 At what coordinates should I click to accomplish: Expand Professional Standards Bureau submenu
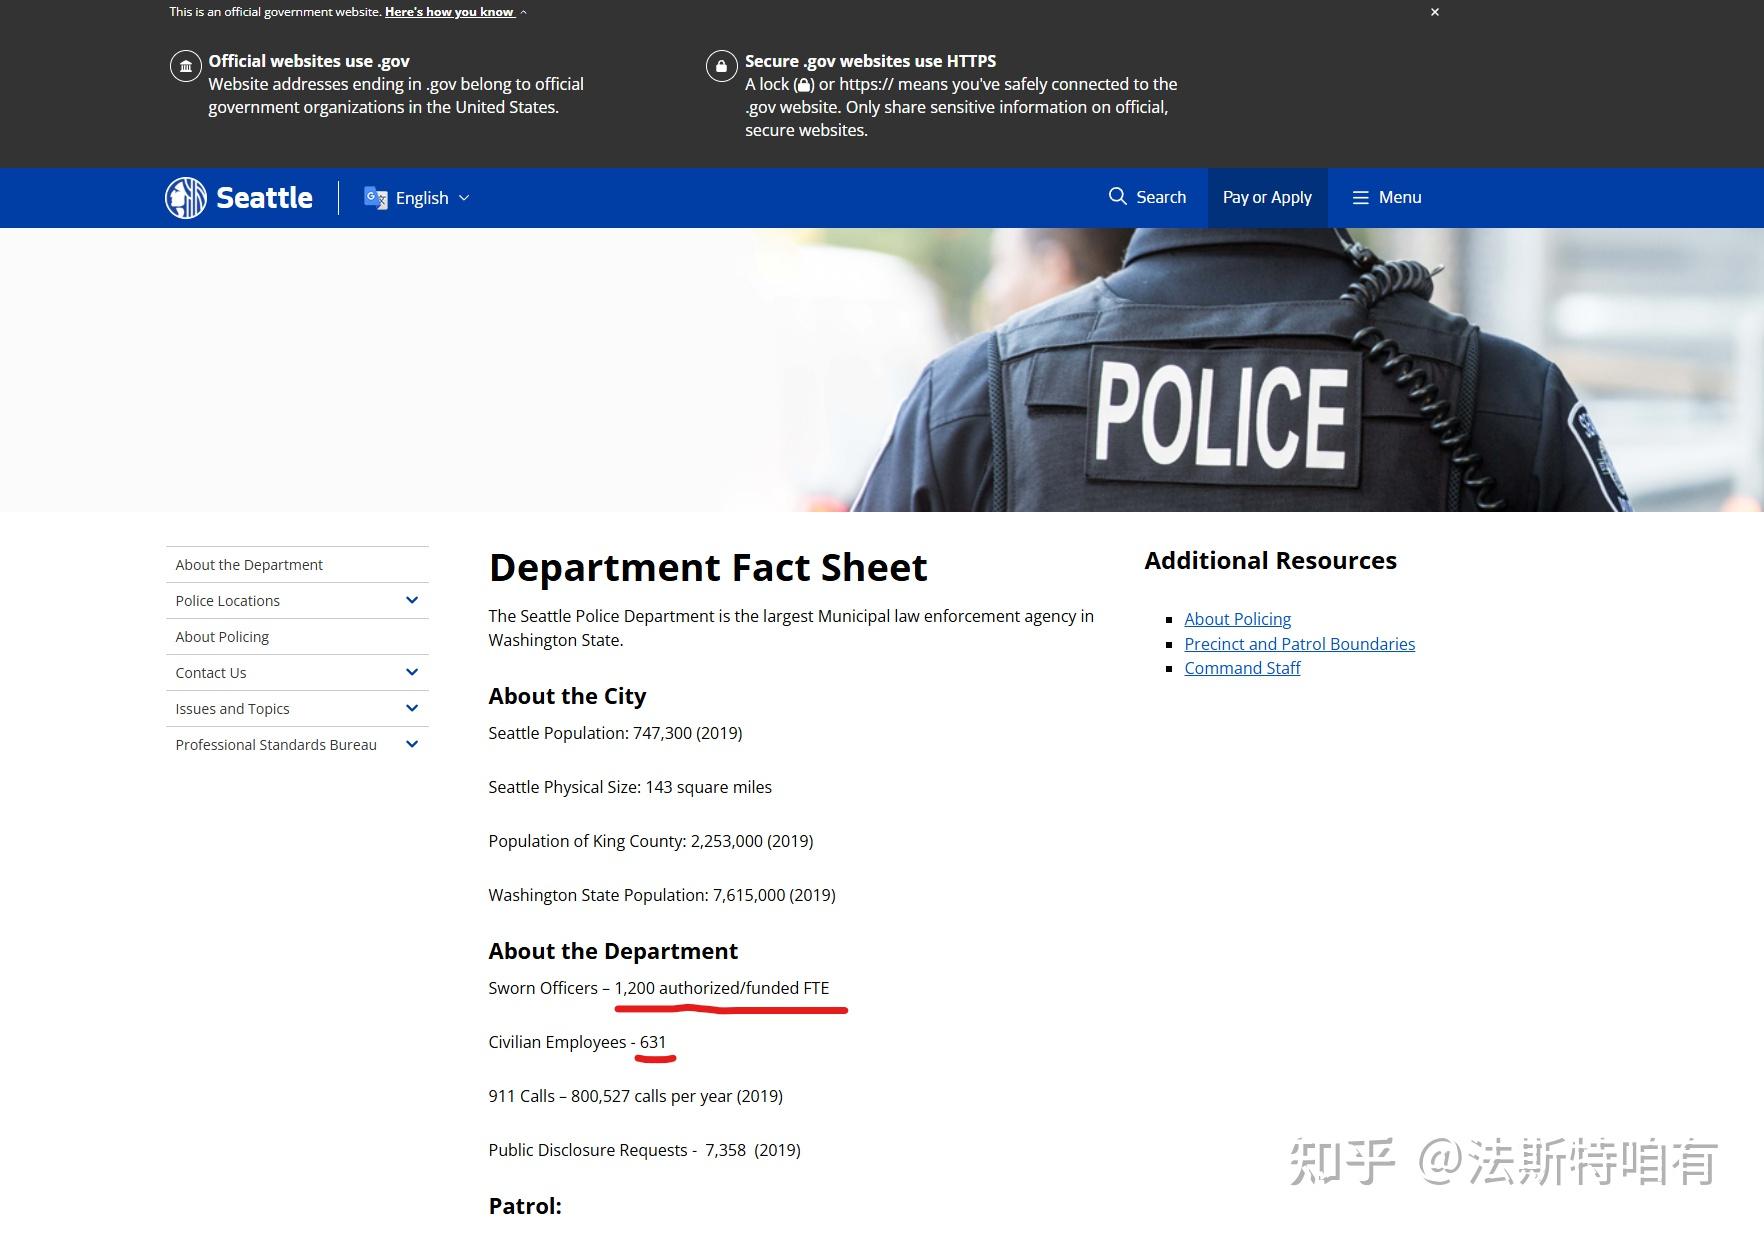pyautogui.click(x=412, y=744)
